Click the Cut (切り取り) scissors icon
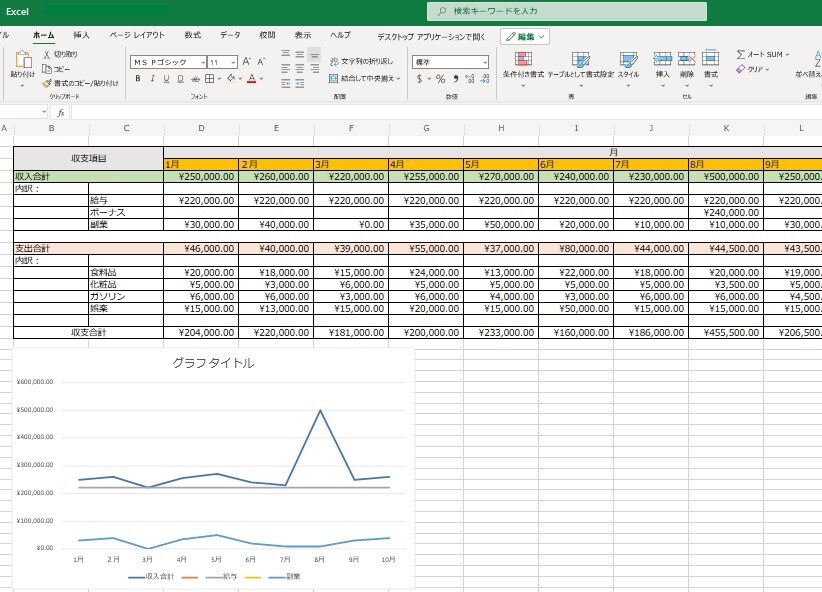Image resolution: width=822 pixels, height=592 pixels. pos(47,54)
